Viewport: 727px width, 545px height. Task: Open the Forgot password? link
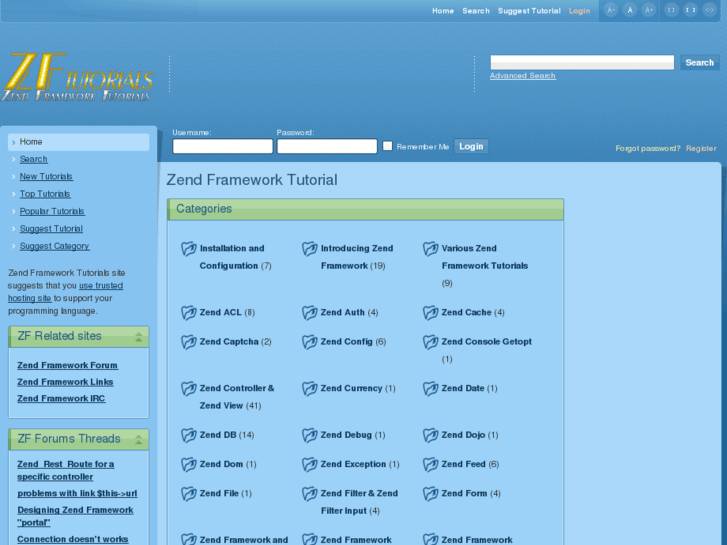point(648,148)
